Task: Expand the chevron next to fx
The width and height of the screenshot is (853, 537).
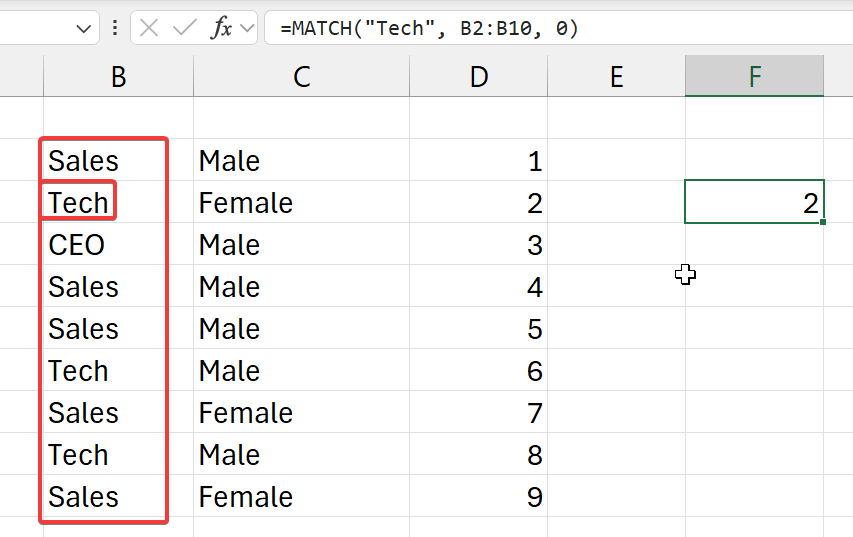Action: tap(247, 29)
